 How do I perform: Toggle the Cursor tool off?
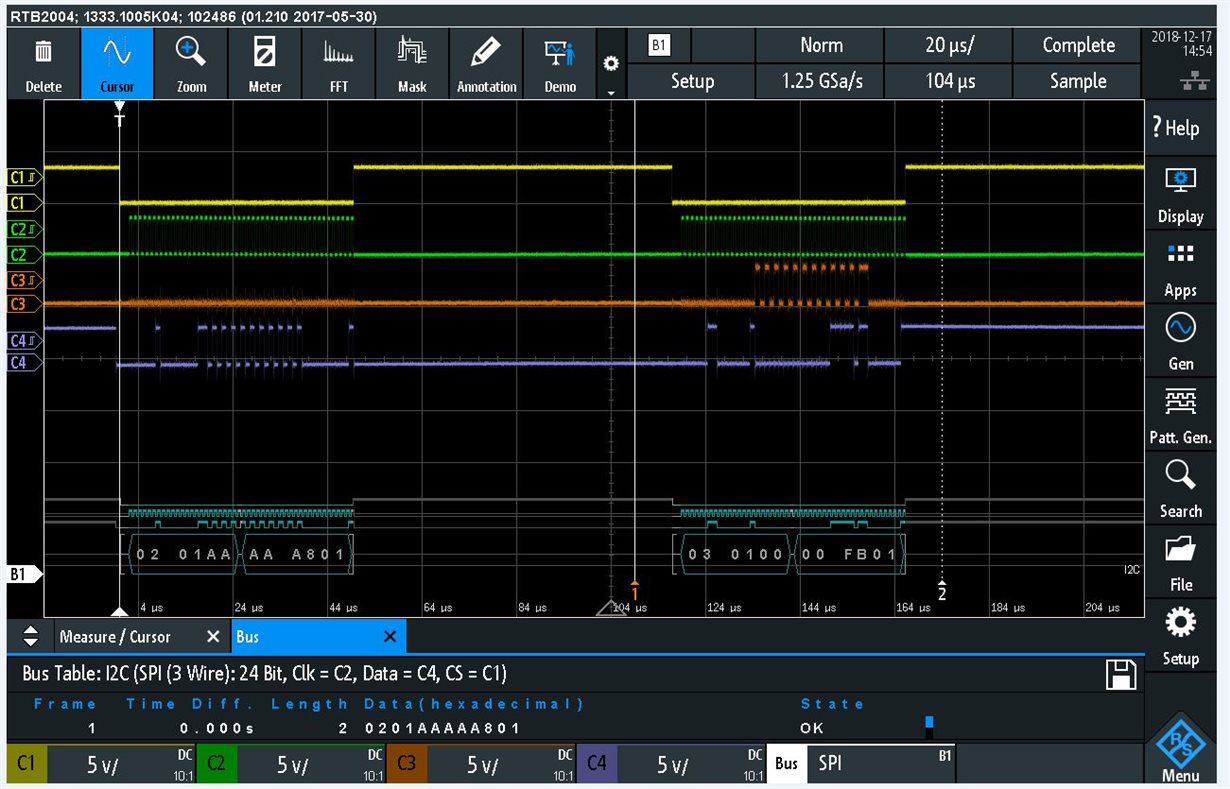coord(117,63)
